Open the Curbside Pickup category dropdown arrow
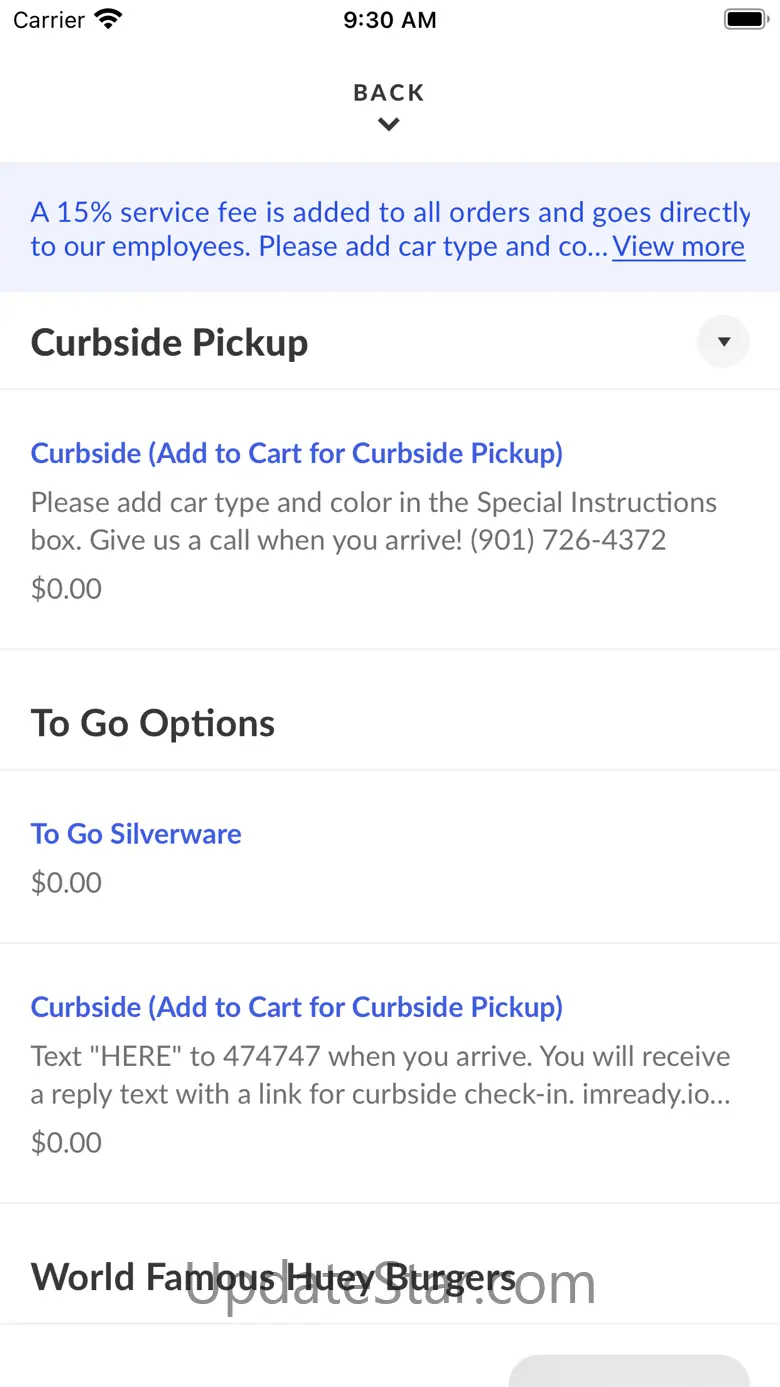 [x=723, y=342]
